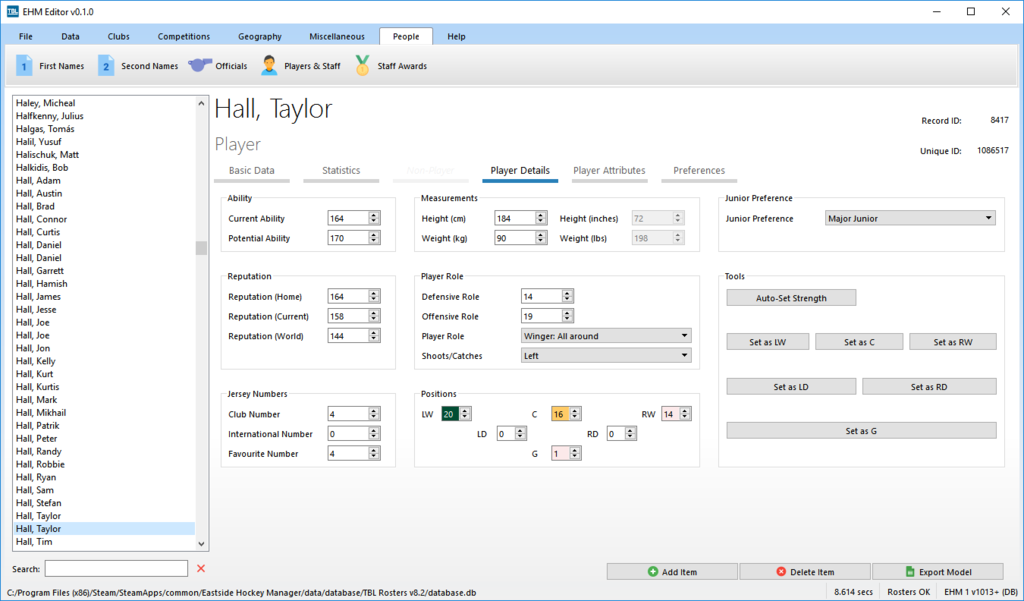Open the Help menu
This screenshot has width=1024, height=601.
[x=456, y=37]
